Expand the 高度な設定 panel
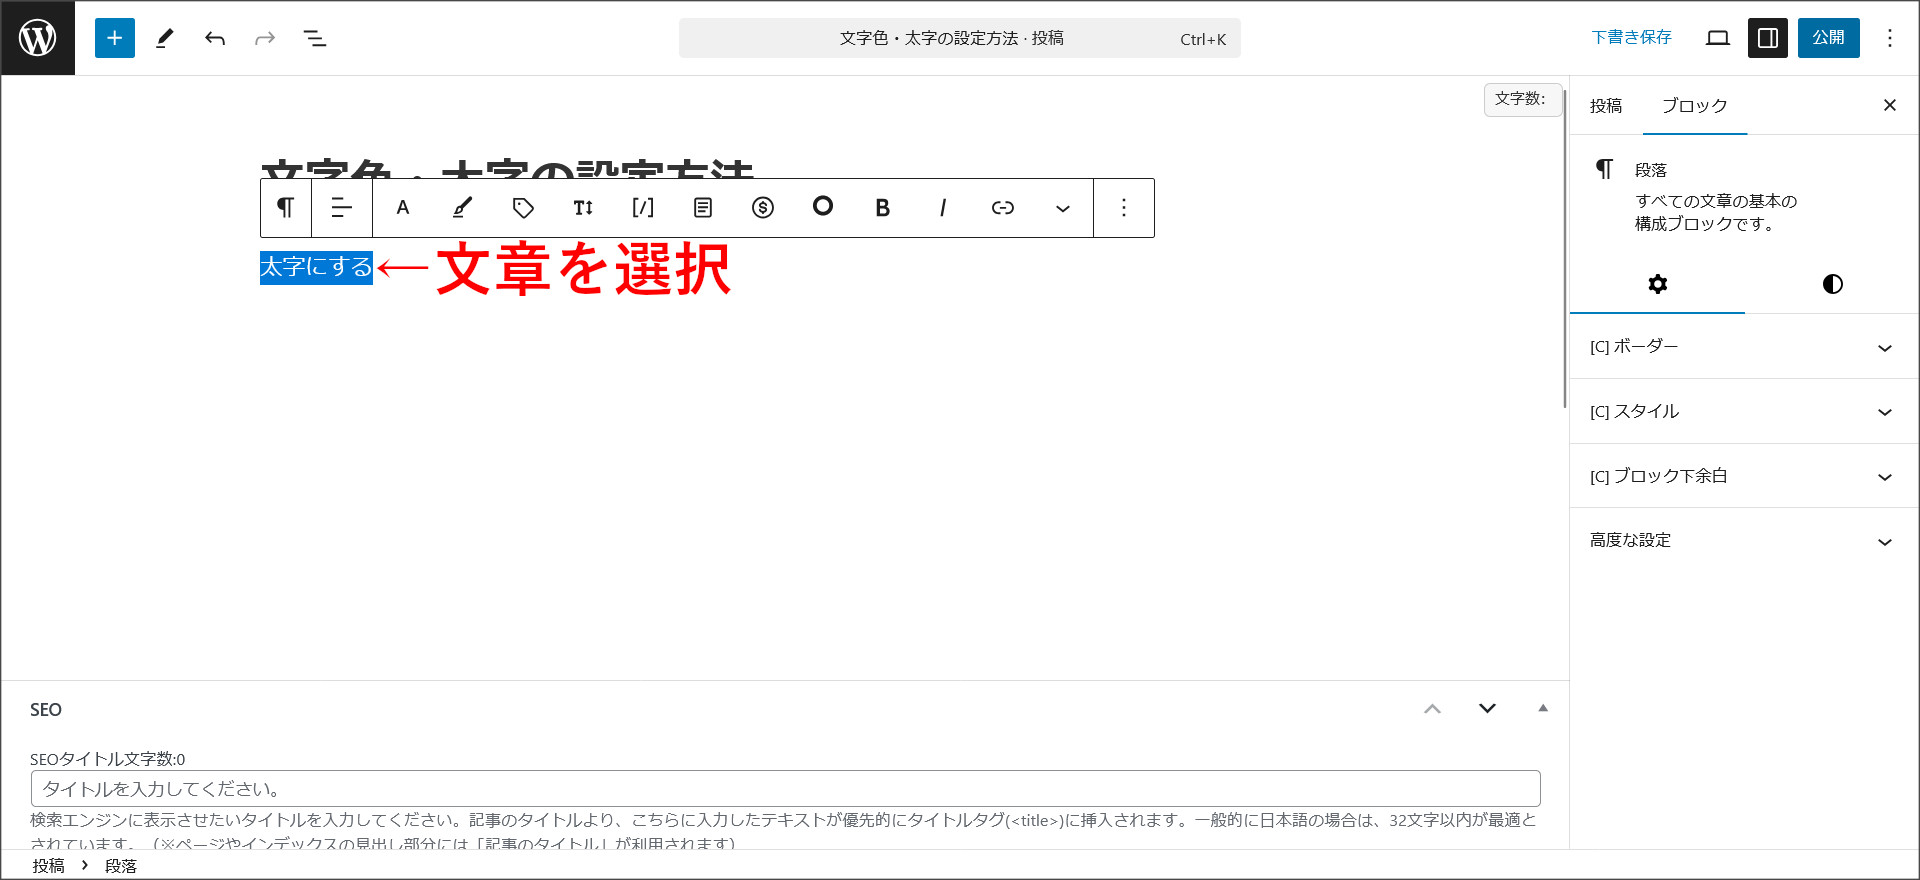The height and width of the screenshot is (880, 1920). pos(1744,541)
